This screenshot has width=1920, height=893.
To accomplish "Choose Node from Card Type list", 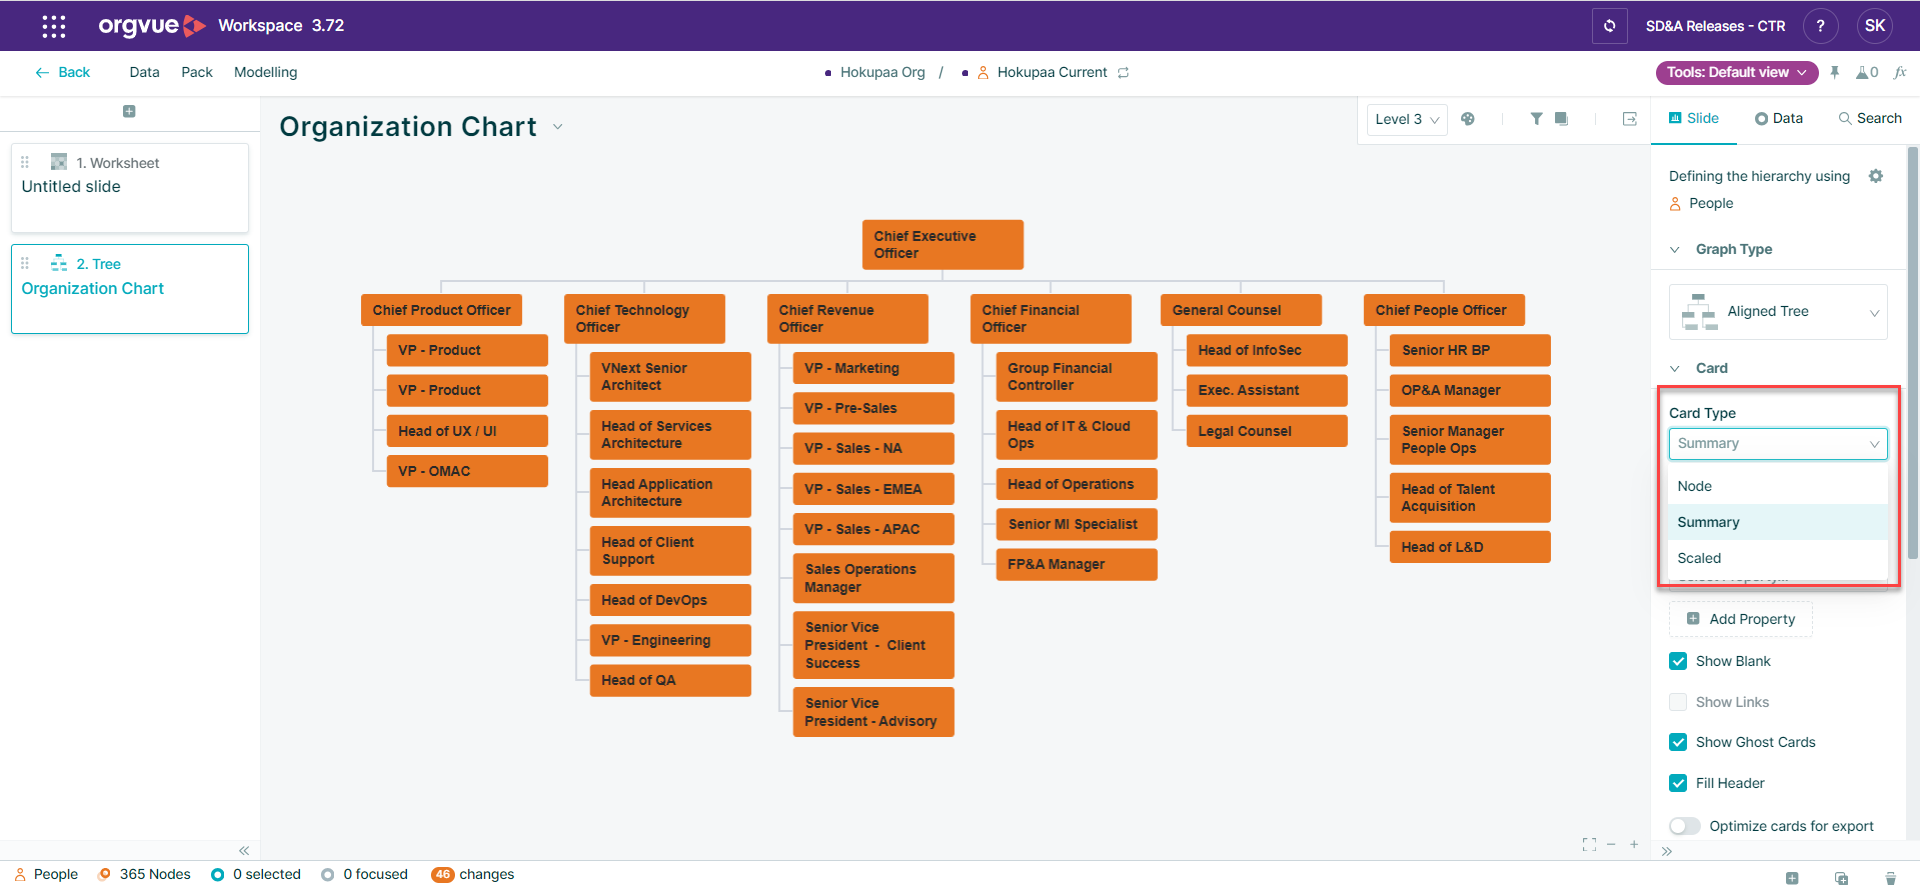I will click(x=1778, y=486).
